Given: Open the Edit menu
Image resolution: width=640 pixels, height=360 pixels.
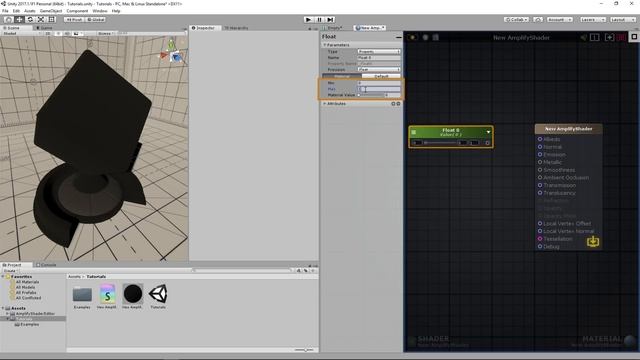Looking at the screenshot, I should click(16, 11).
